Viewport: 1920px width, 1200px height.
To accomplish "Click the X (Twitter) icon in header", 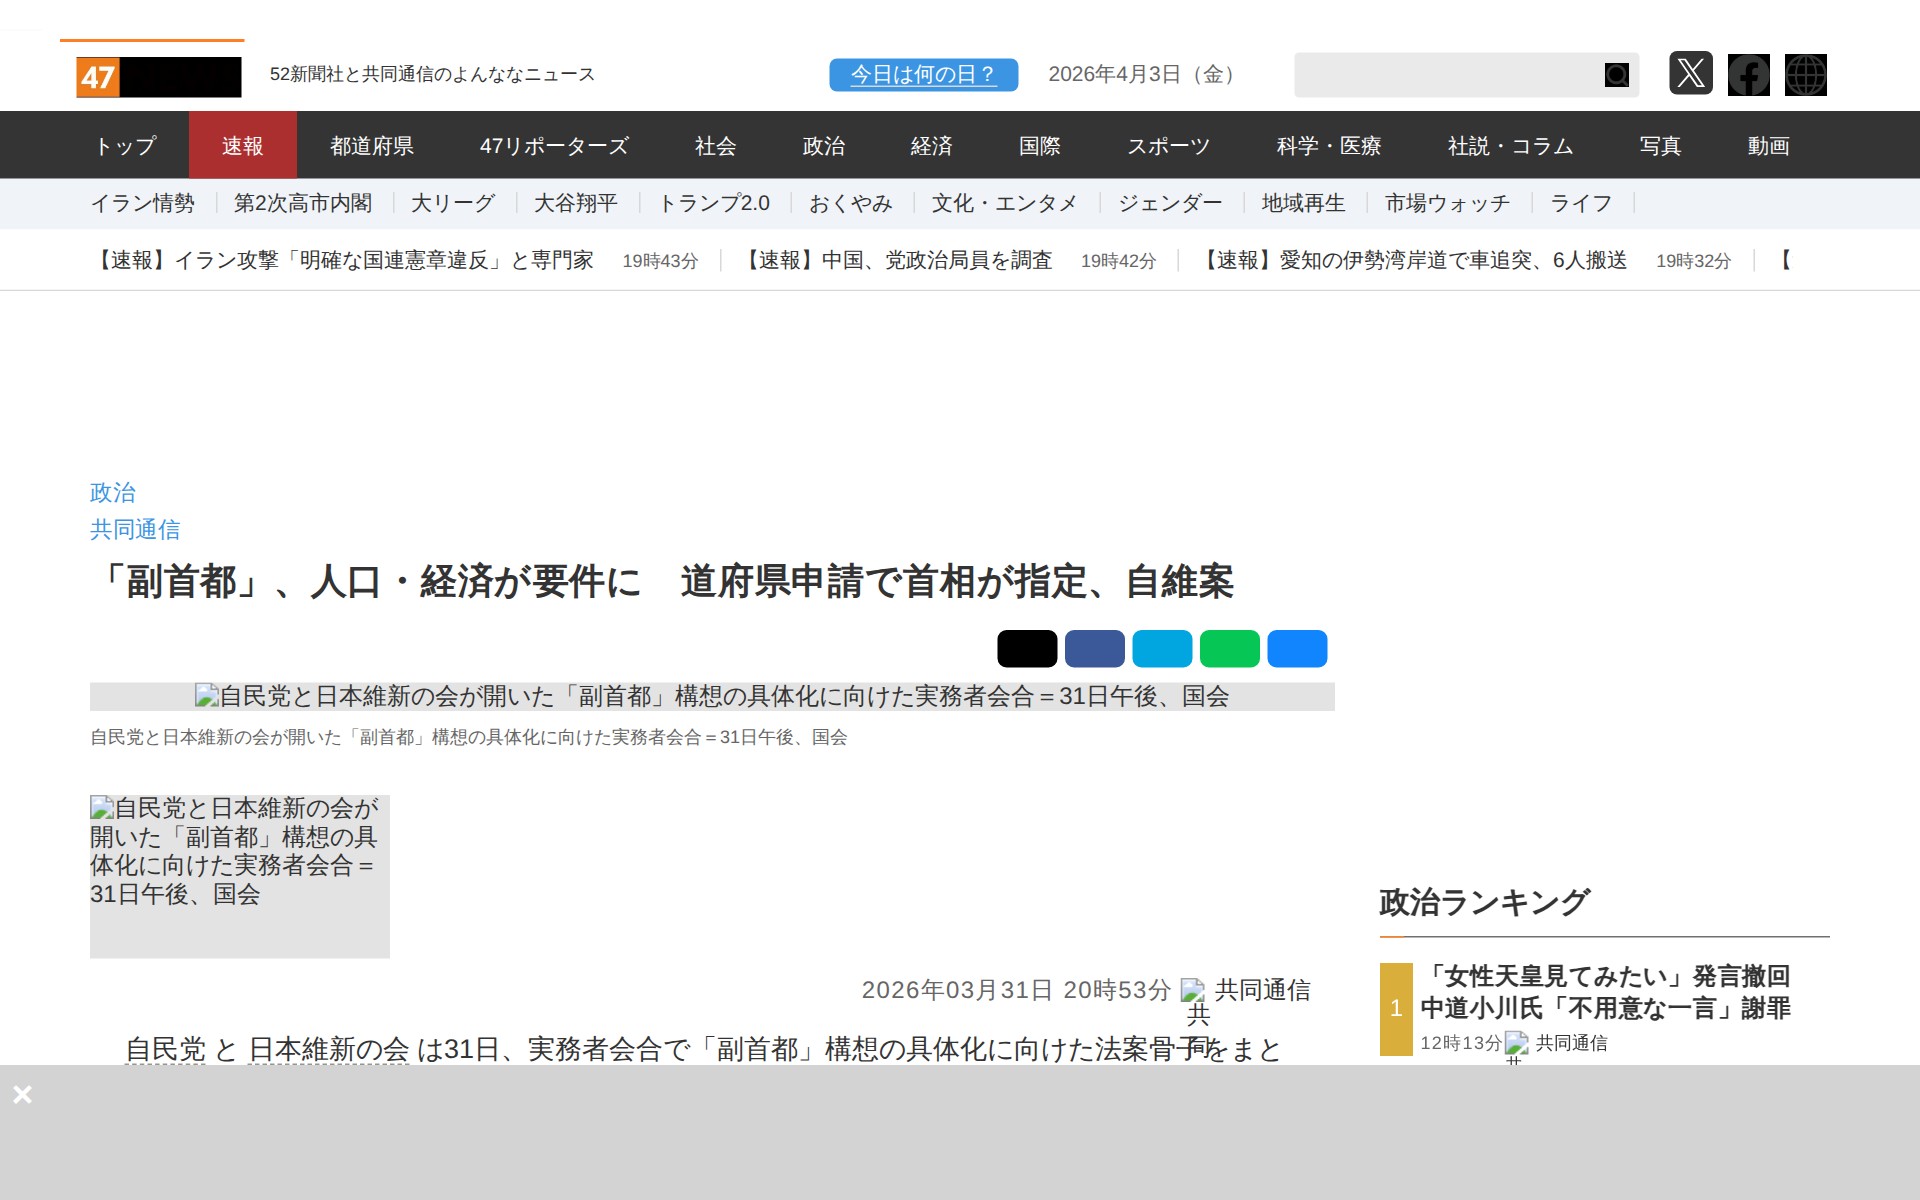I will (x=1690, y=74).
